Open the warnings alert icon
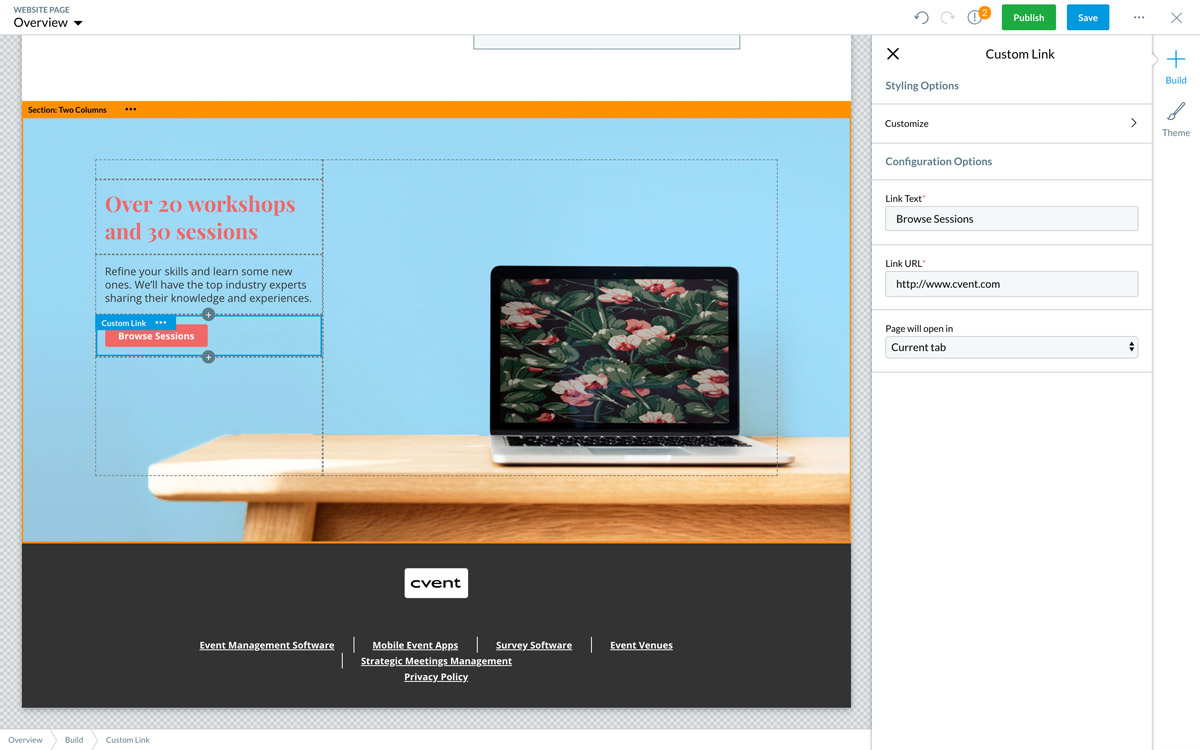This screenshot has width=1200, height=750. pos(975,18)
